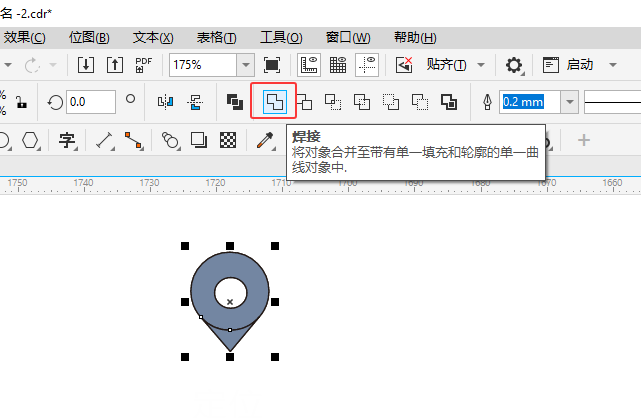The height and width of the screenshot is (418, 641).
Task: Expand the 贴齐(T) snap-to dropdown arrow
Action: [x=481, y=65]
